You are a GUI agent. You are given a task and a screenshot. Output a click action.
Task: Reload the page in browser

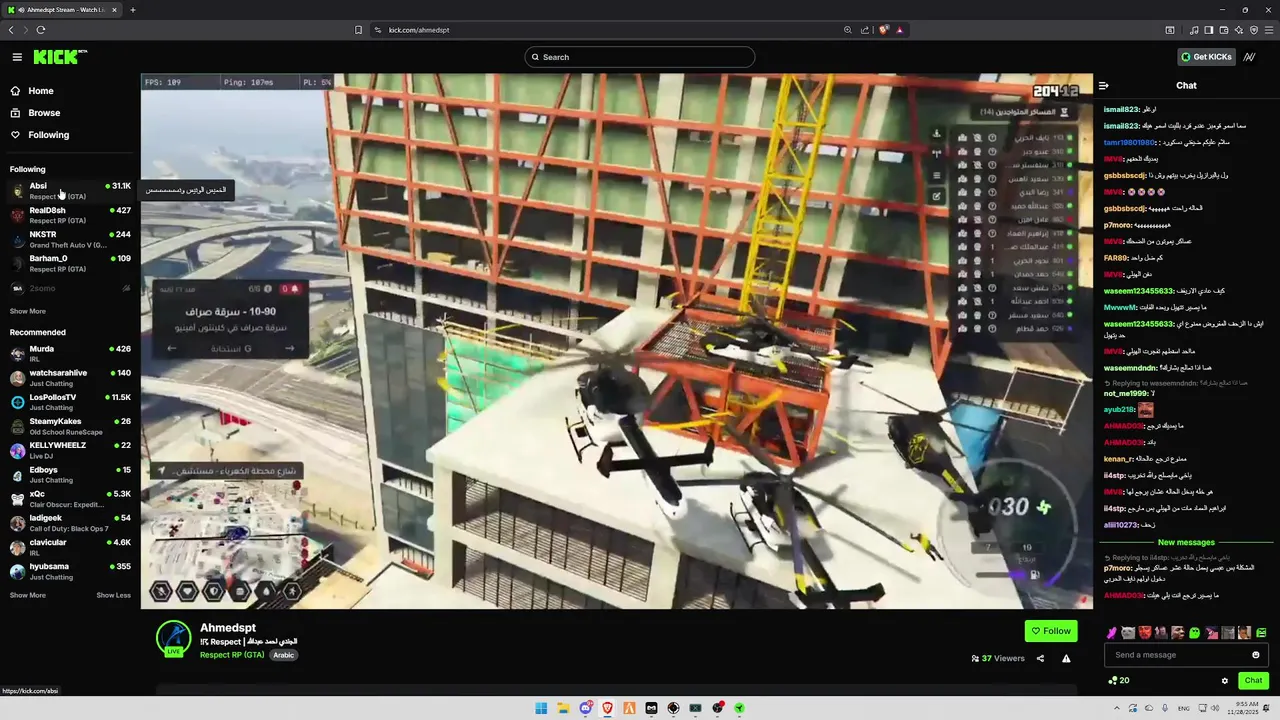point(41,30)
